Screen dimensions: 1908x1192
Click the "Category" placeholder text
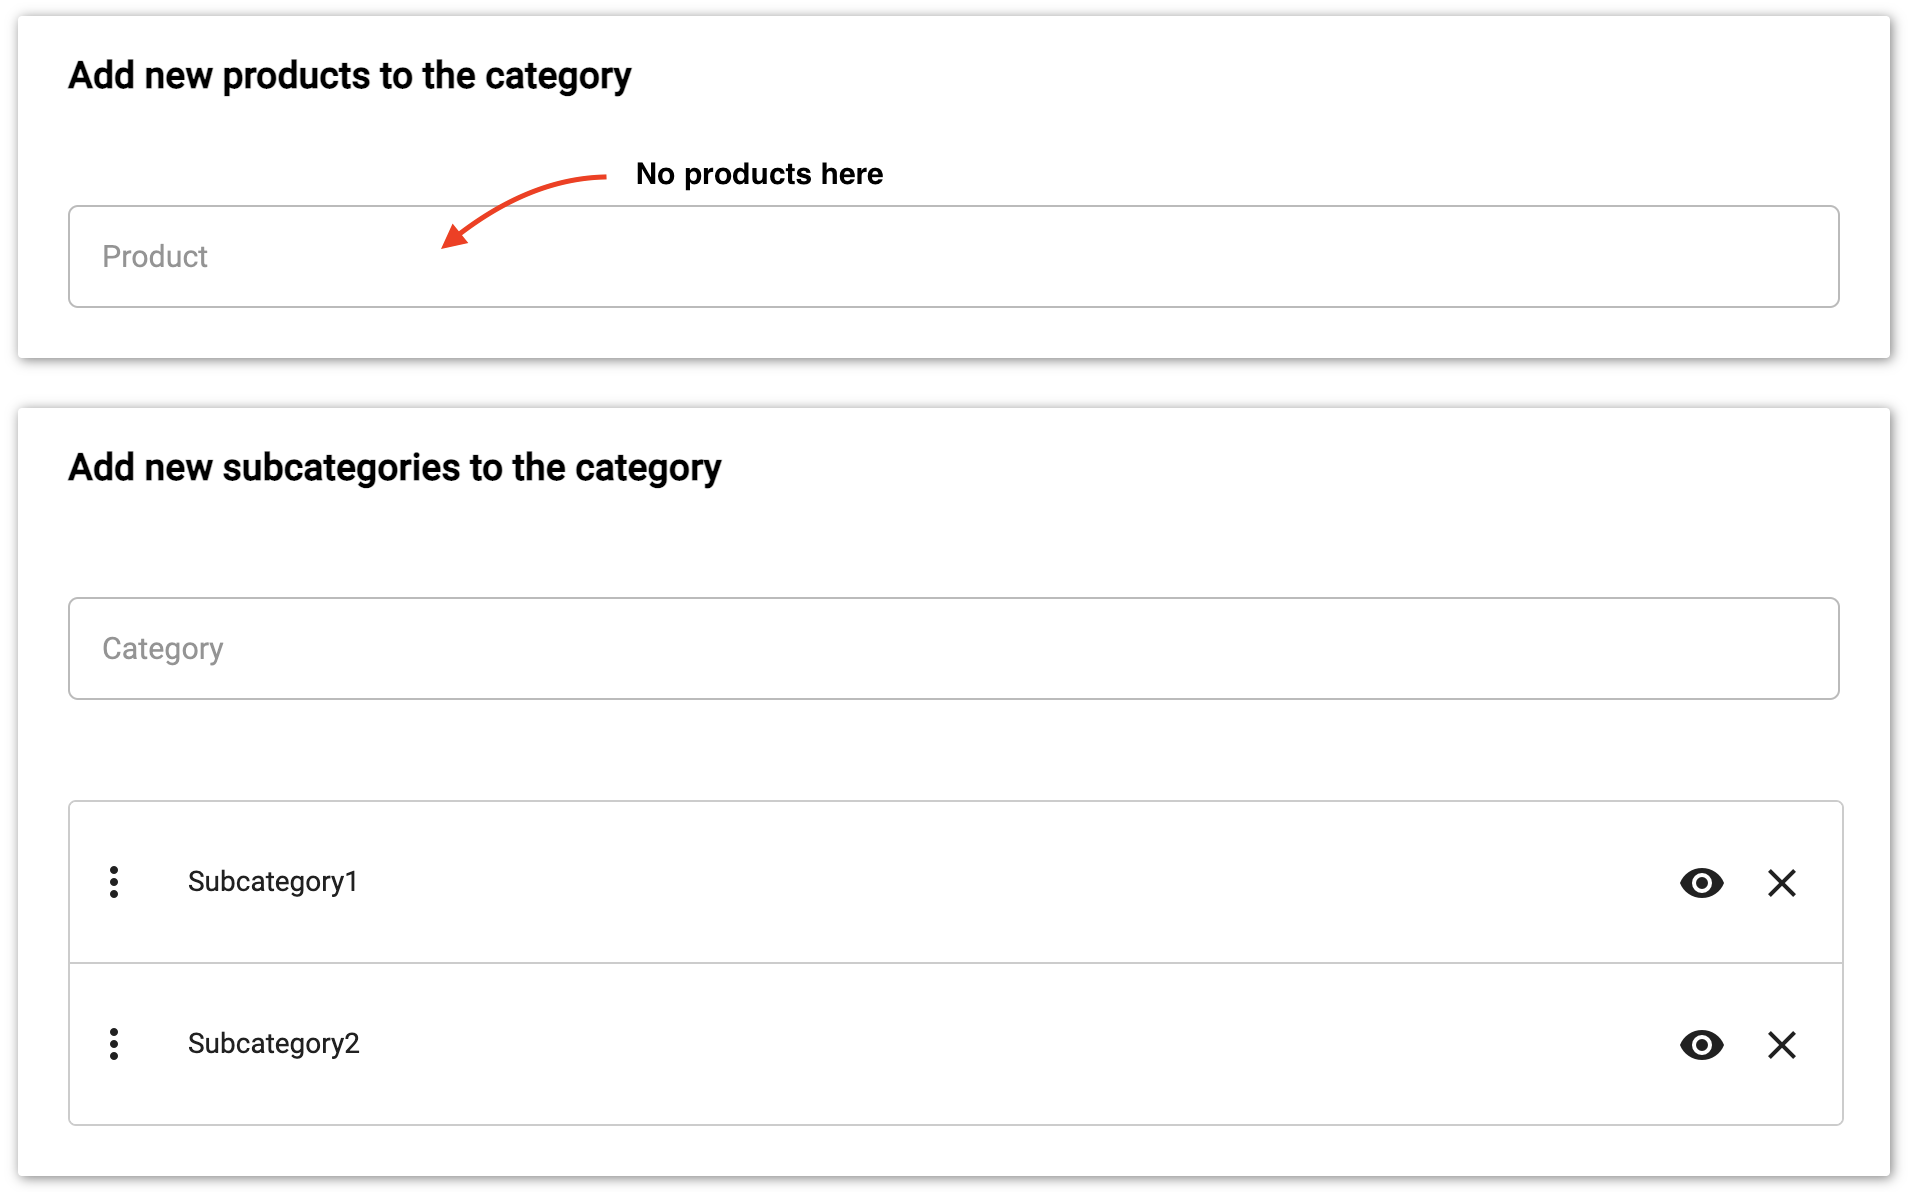pos(162,649)
